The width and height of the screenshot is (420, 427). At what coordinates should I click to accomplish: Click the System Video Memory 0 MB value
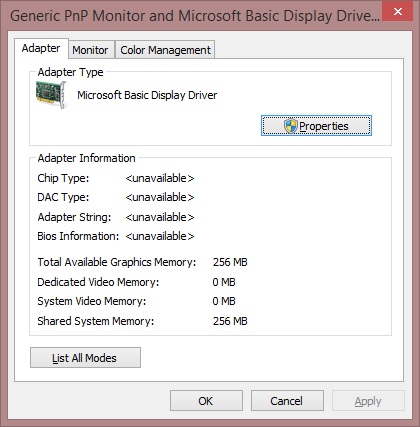tap(224, 301)
